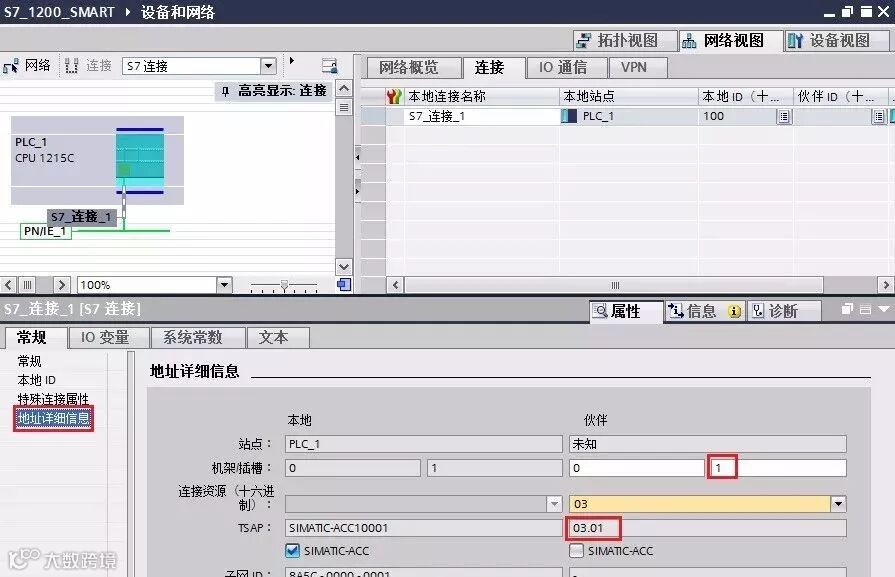The image size is (895, 577).
Task: Click the 本地连接名称 column header
Action: click(481, 96)
